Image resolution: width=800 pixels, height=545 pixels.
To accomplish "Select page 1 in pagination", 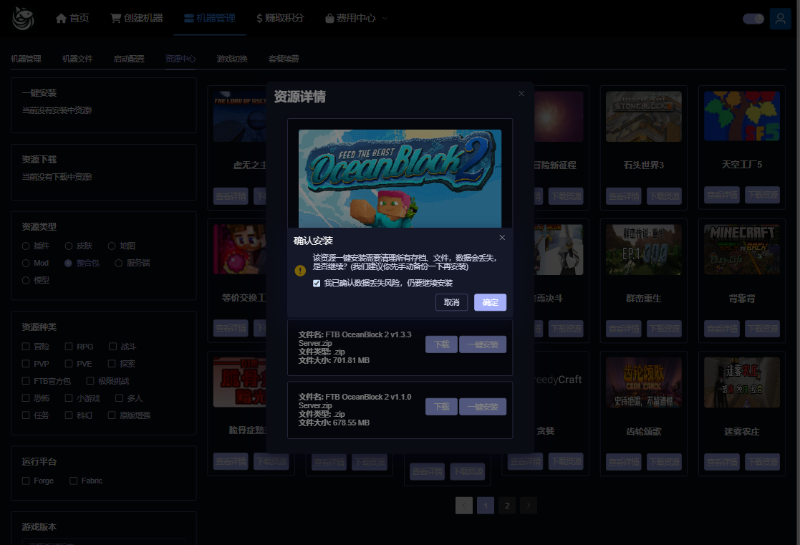I will 485,506.
